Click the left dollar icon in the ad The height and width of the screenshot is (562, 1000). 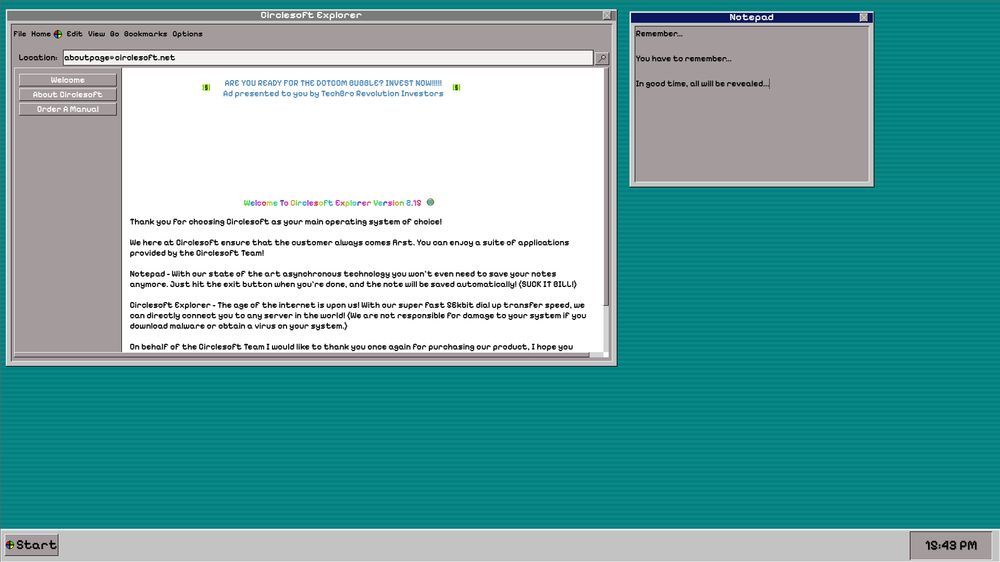point(206,87)
